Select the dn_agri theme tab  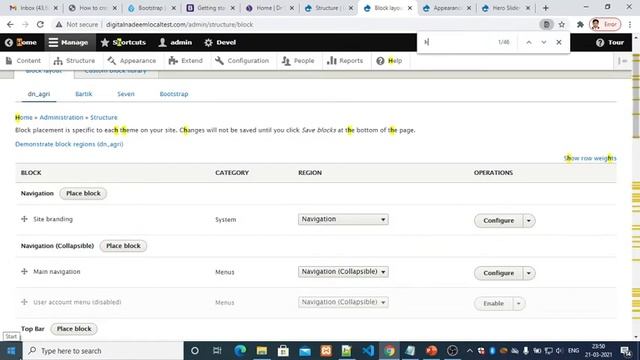(x=39, y=94)
